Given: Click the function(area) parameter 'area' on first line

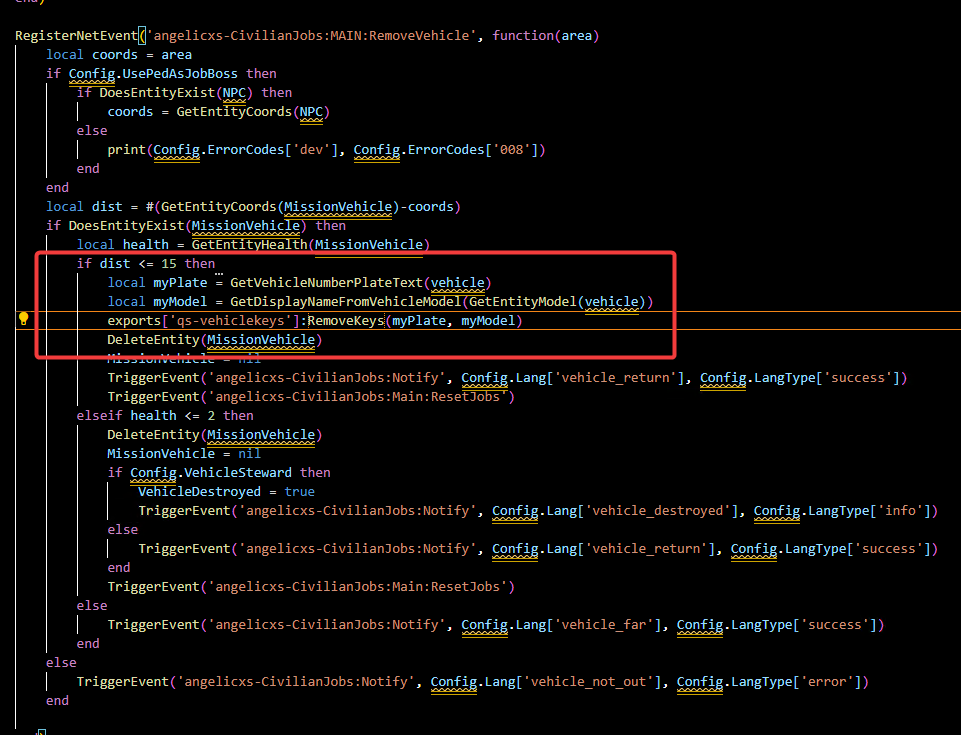Looking at the screenshot, I should click(x=576, y=36).
